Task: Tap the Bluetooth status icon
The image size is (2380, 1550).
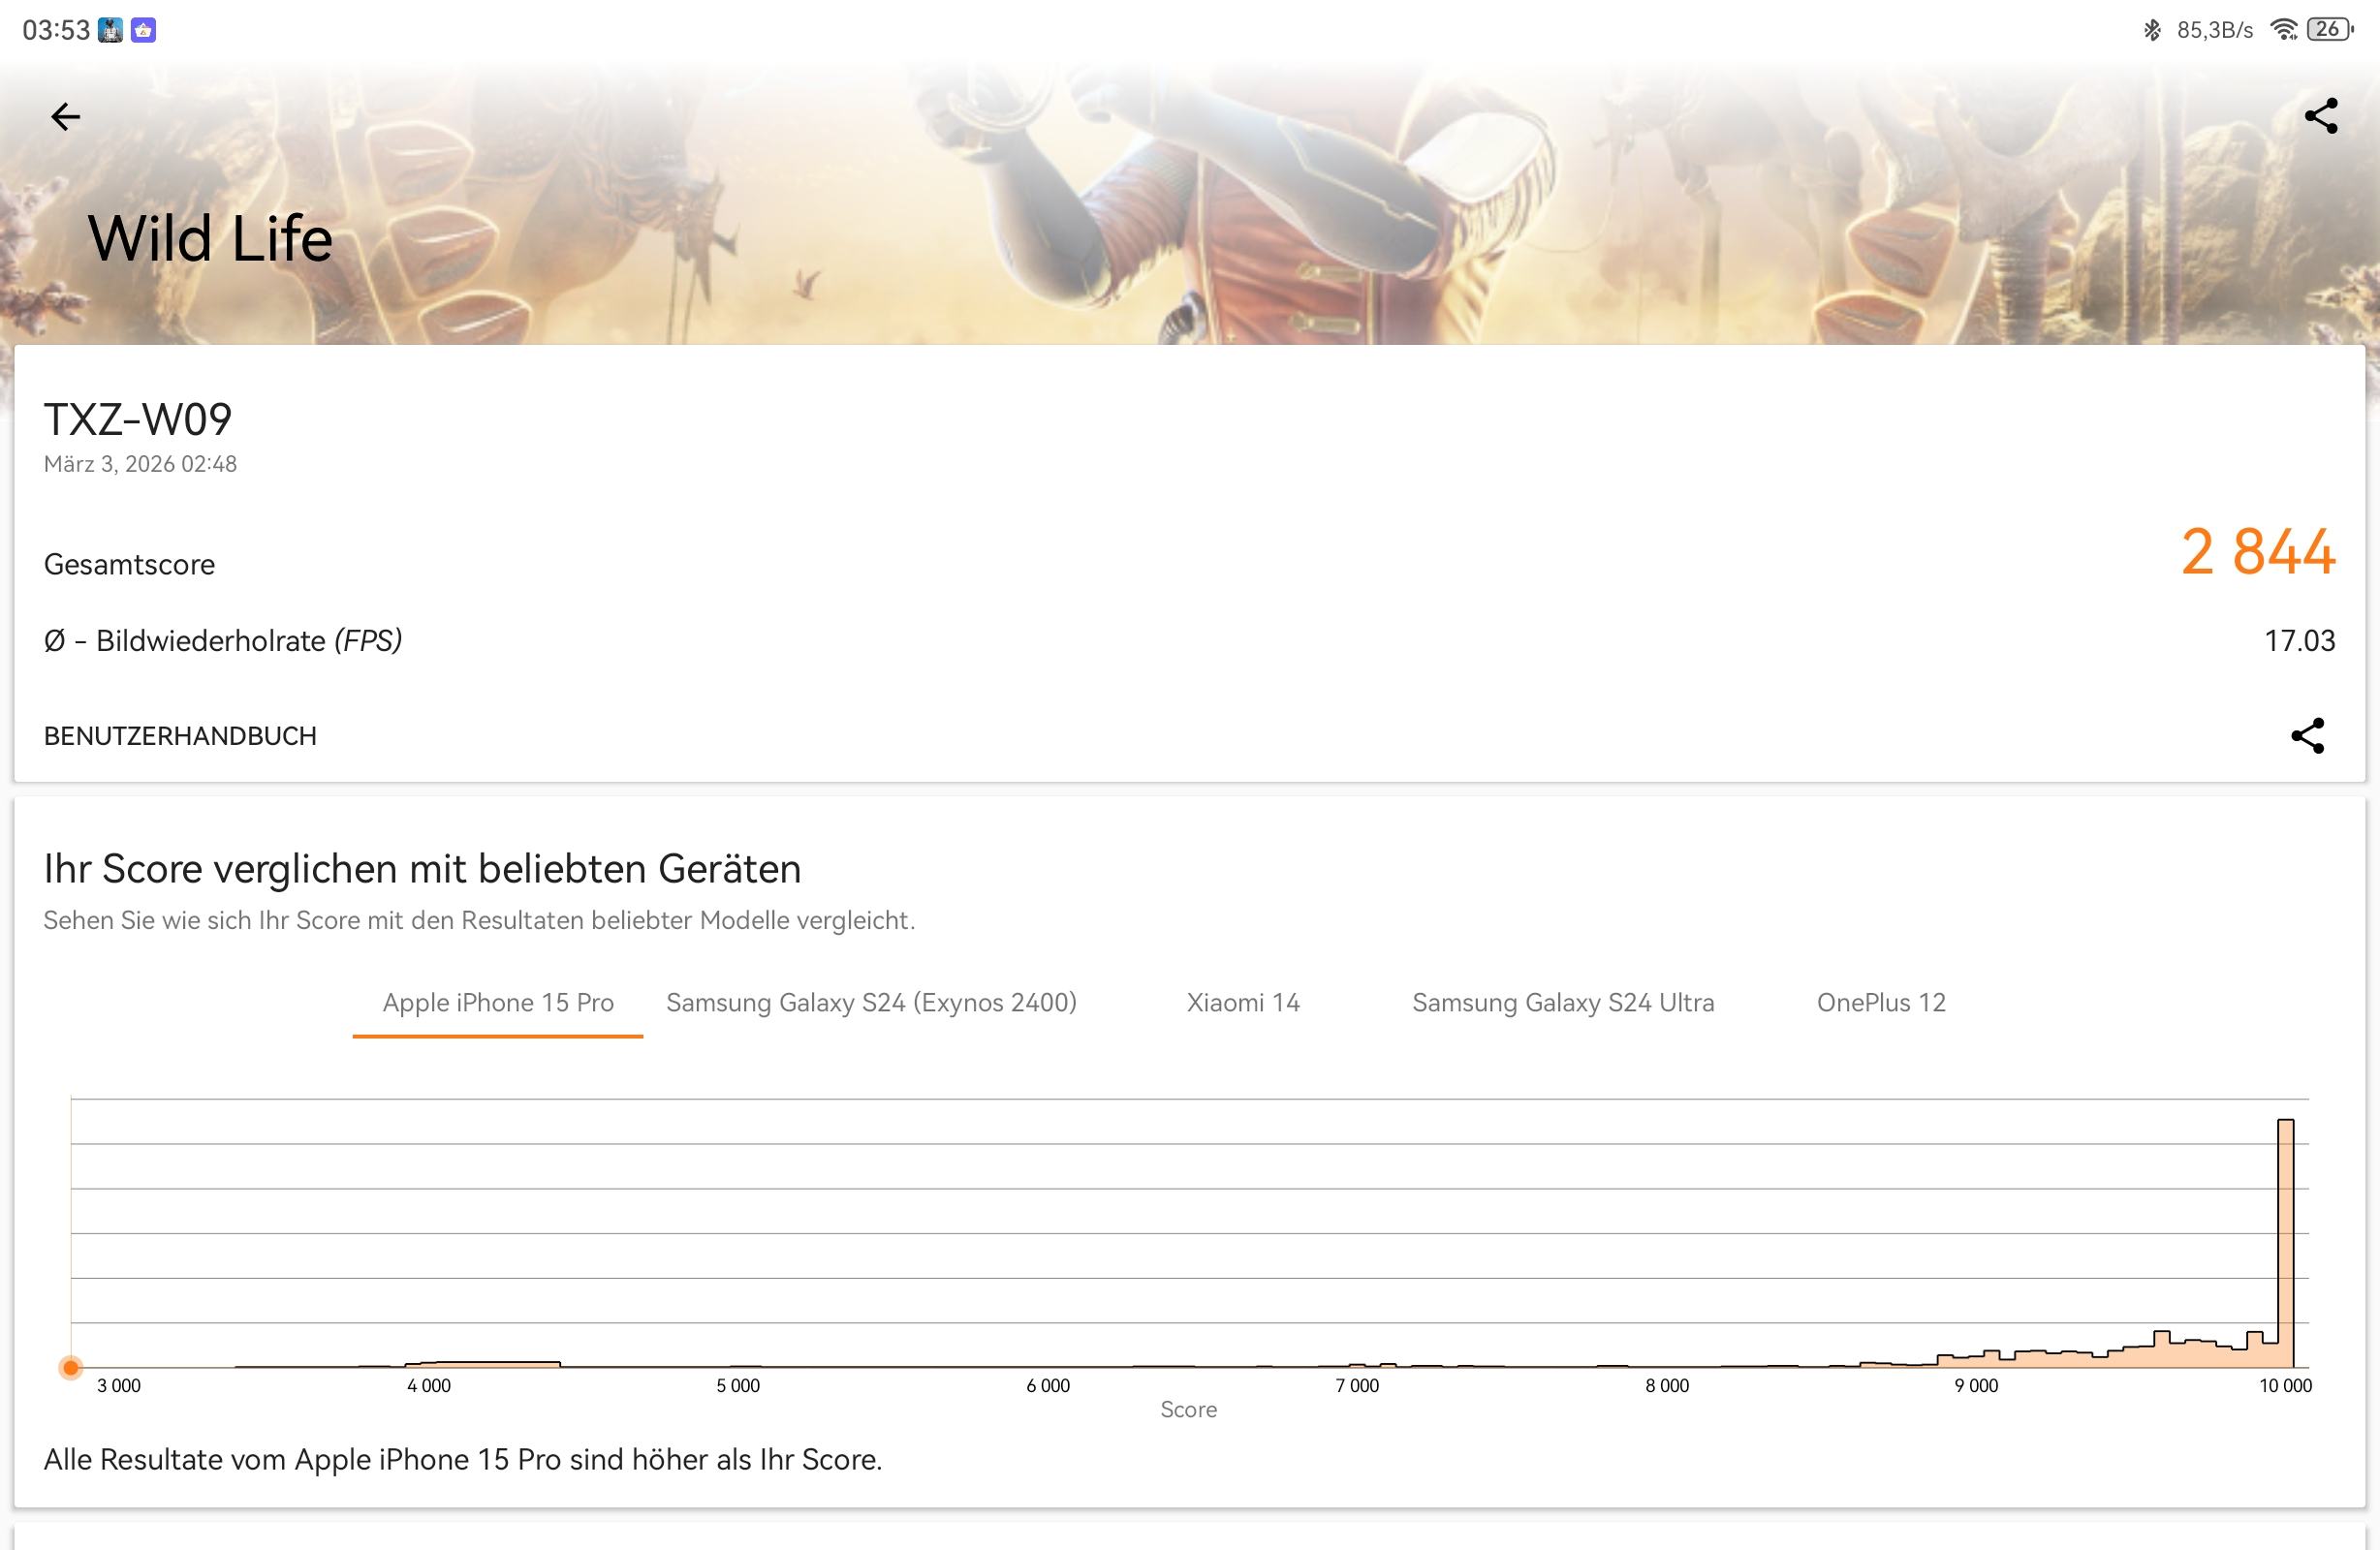Action: point(2151,30)
